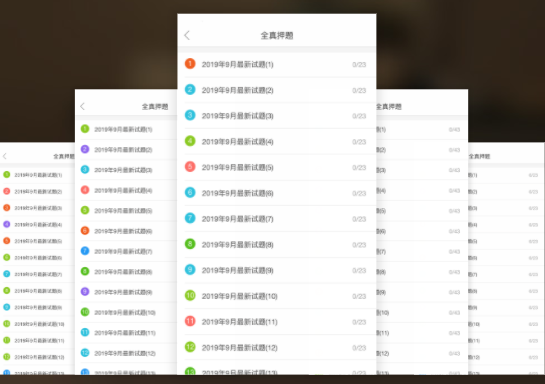Click red number 11 icon on center screen
Image resolution: width=545 pixels, height=384 pixels.
(x=190, y=321)
